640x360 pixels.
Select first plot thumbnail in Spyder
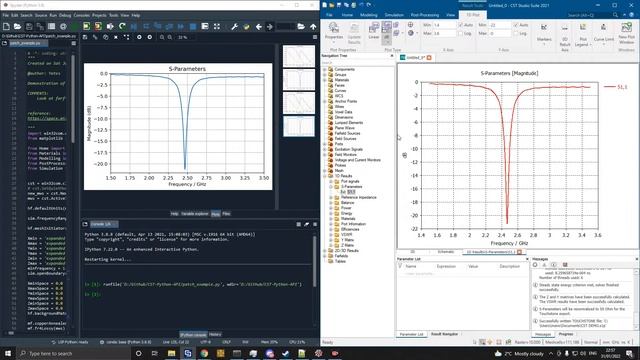click(299, 56)
